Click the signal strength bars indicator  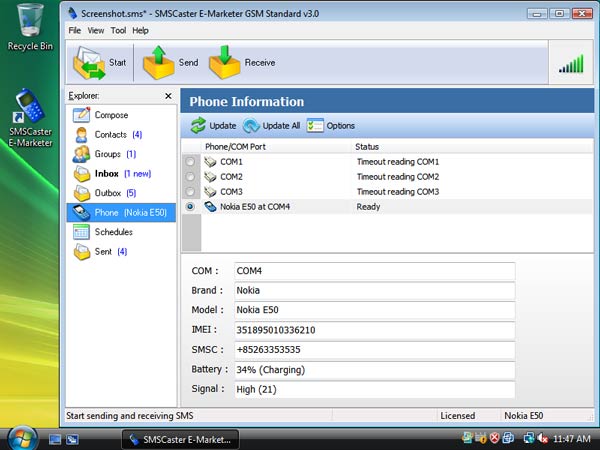[571, 64]
